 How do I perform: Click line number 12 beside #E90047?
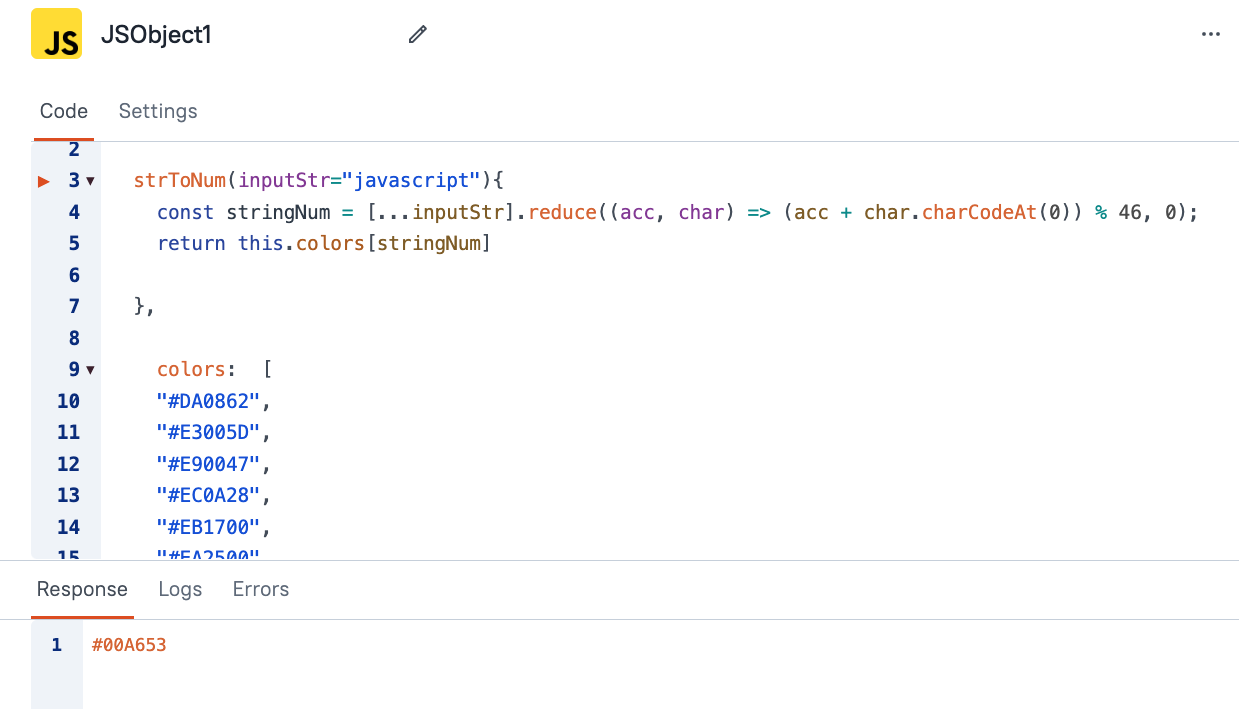69,463
